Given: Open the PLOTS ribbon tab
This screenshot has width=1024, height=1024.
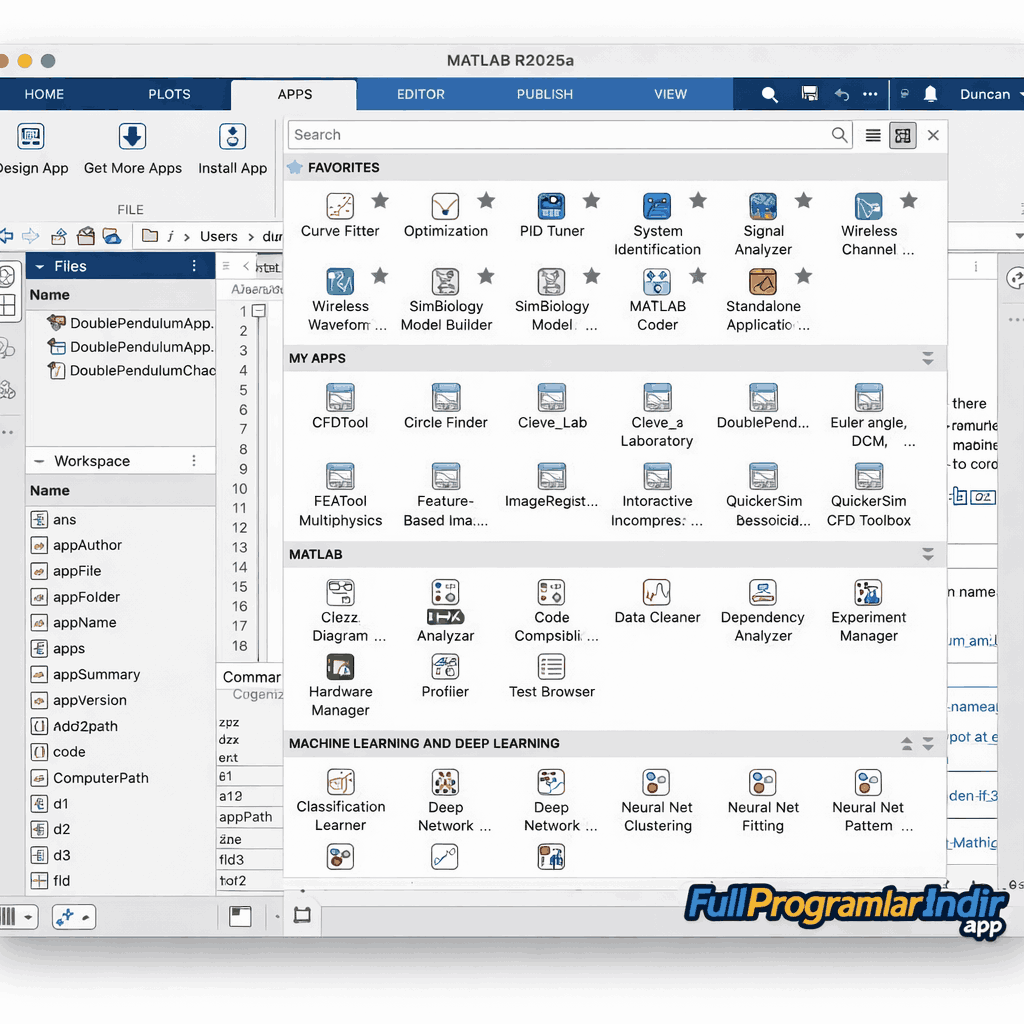Looking at the screenshot, I should [x=169, y=94].
